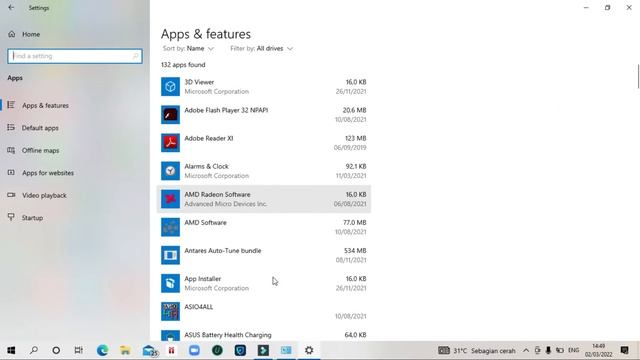The image size is (640, 360).
Task: Open the Sort by Name dropdown
Action: coord(188,49)
